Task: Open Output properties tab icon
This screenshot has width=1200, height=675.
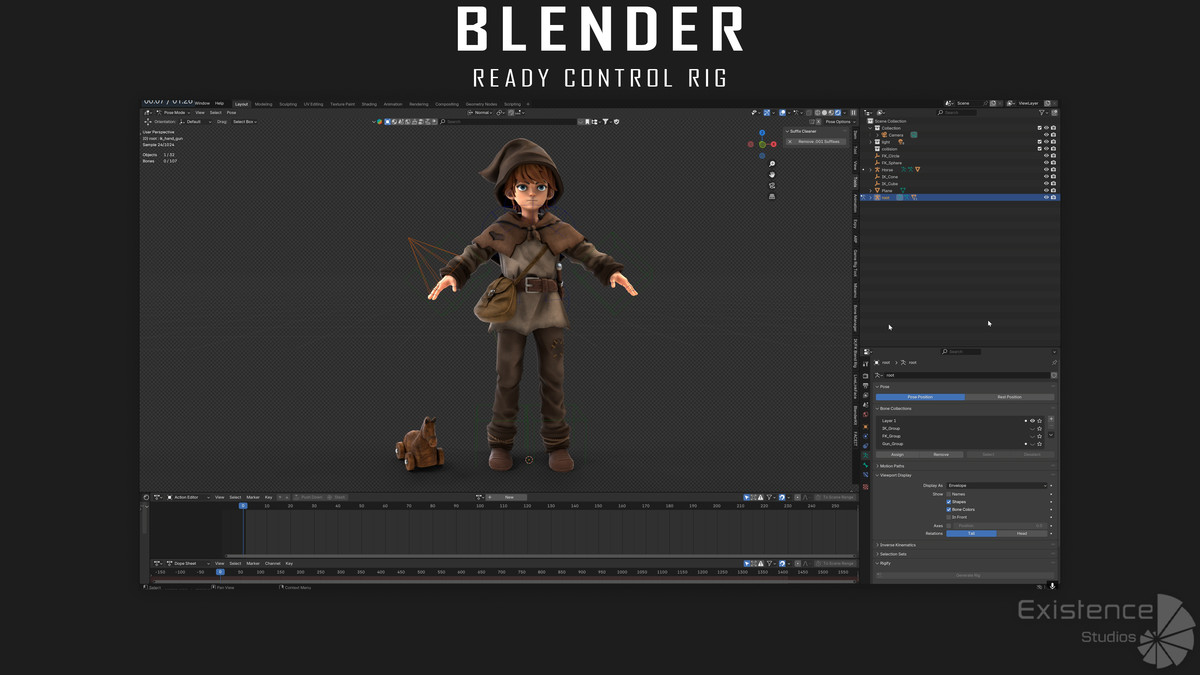Action: coord(865,386)
